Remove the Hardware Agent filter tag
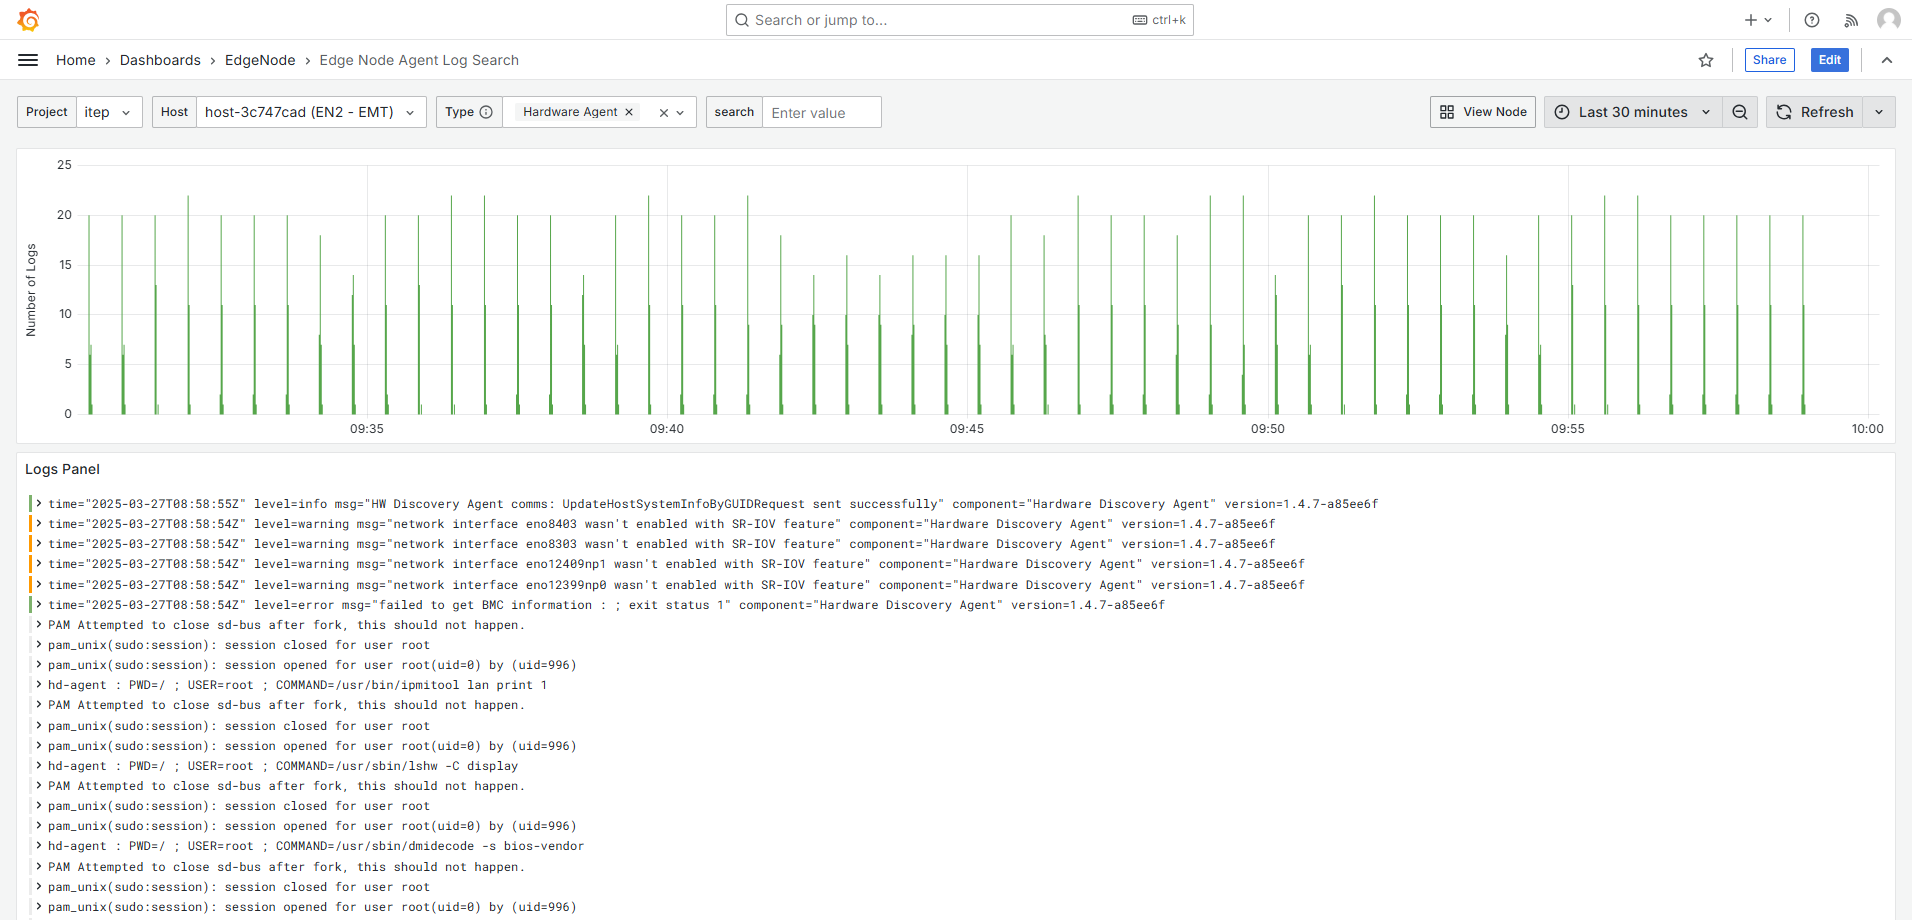The height and width of the screenshot is (920, 1912). click(629, 112)
